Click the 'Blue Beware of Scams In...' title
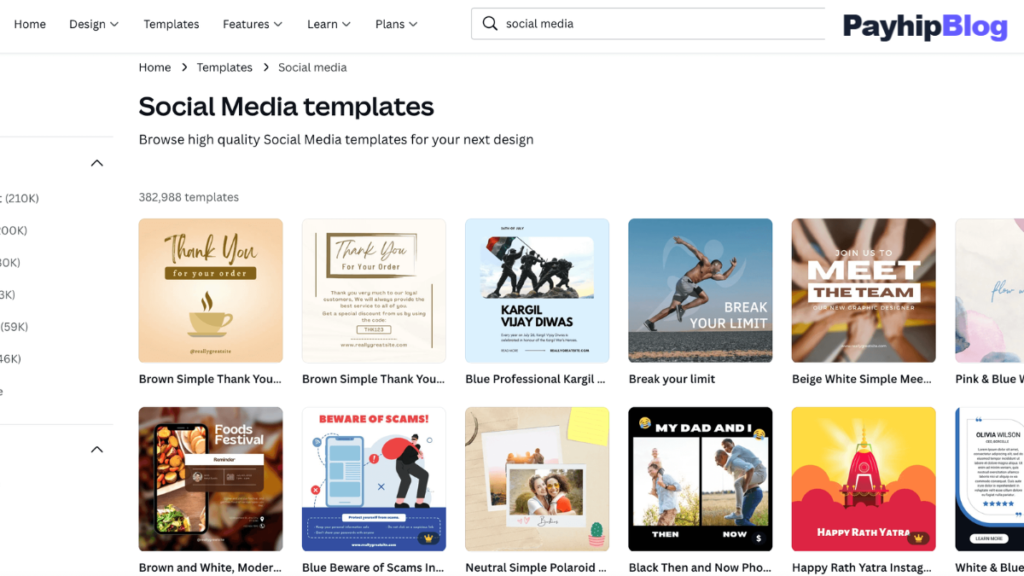Image resolution: width=1024 pixels, height=576 pixels. [x=372, y=568]
